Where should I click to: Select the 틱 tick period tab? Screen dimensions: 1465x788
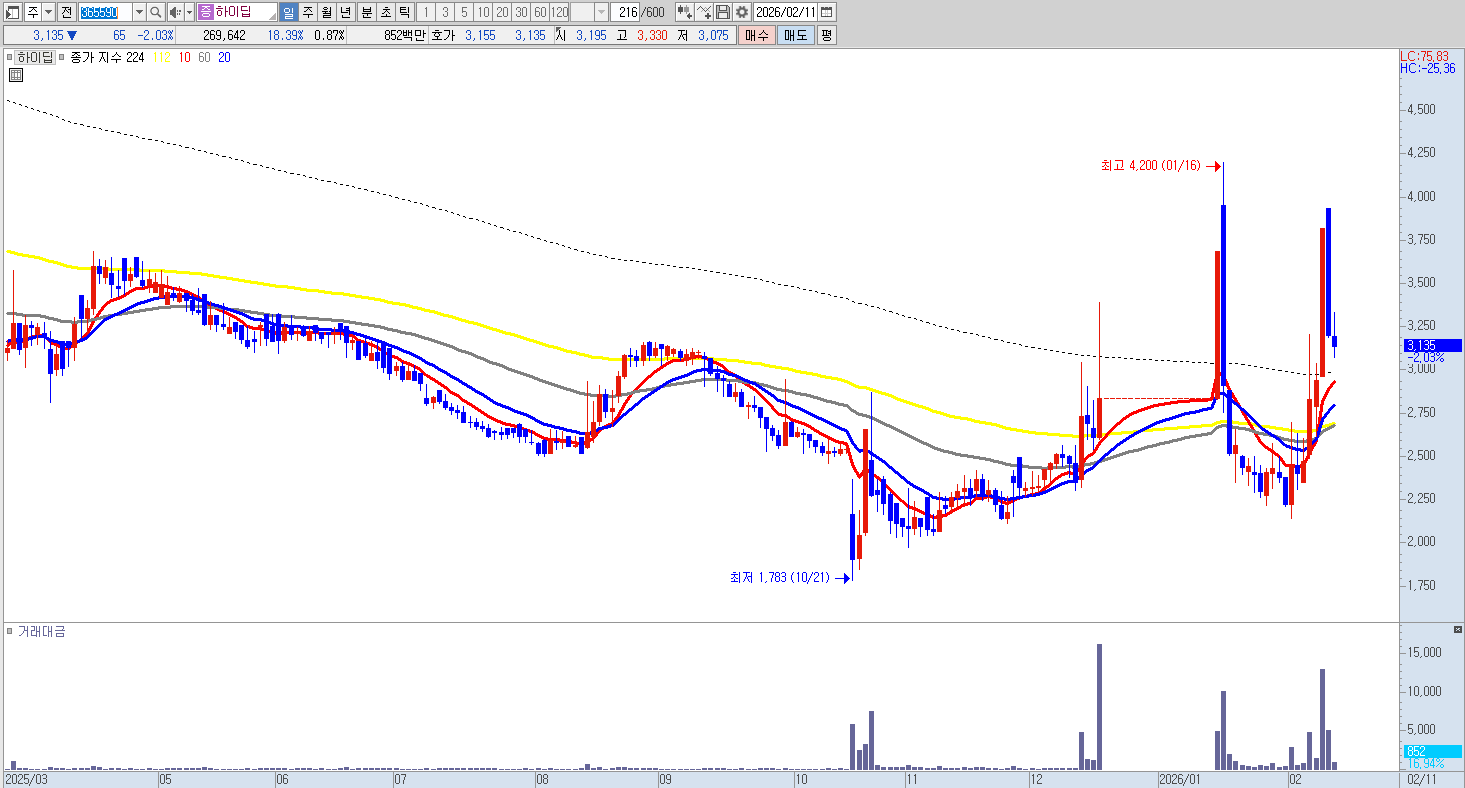(x=403, y=12)
